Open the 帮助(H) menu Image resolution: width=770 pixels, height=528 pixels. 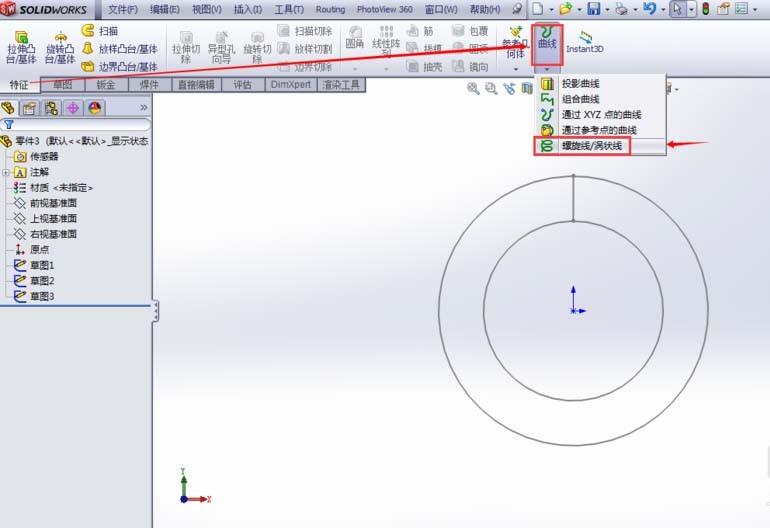tap(485, 9)
